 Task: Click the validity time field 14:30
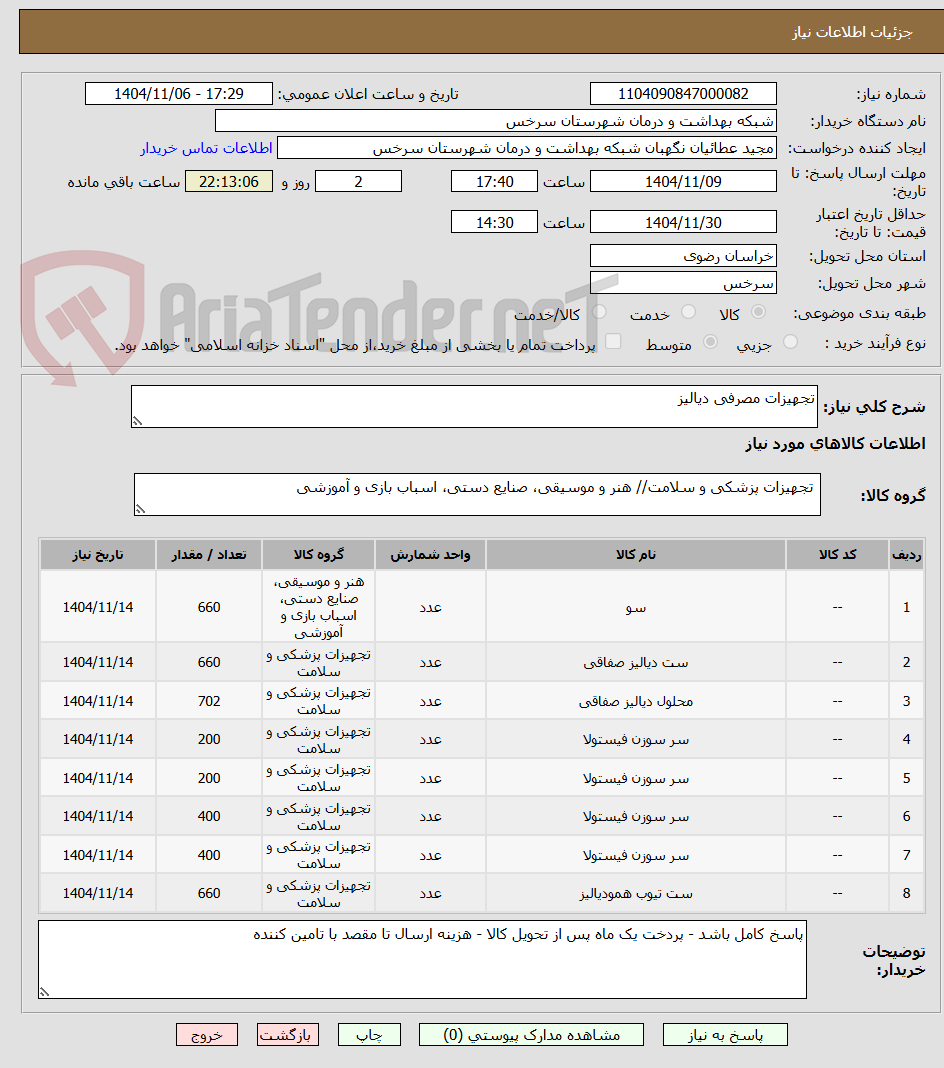pos(494,222)
